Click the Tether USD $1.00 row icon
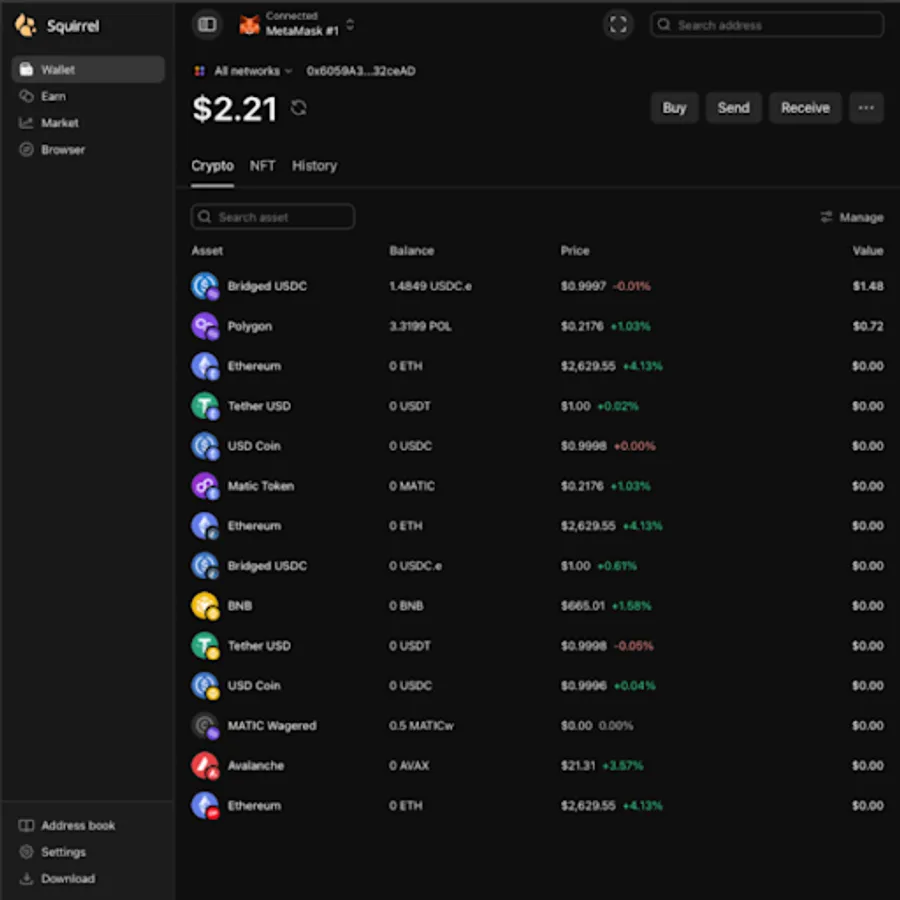This screenshot has height=900, width=900. tap(205, 406)
